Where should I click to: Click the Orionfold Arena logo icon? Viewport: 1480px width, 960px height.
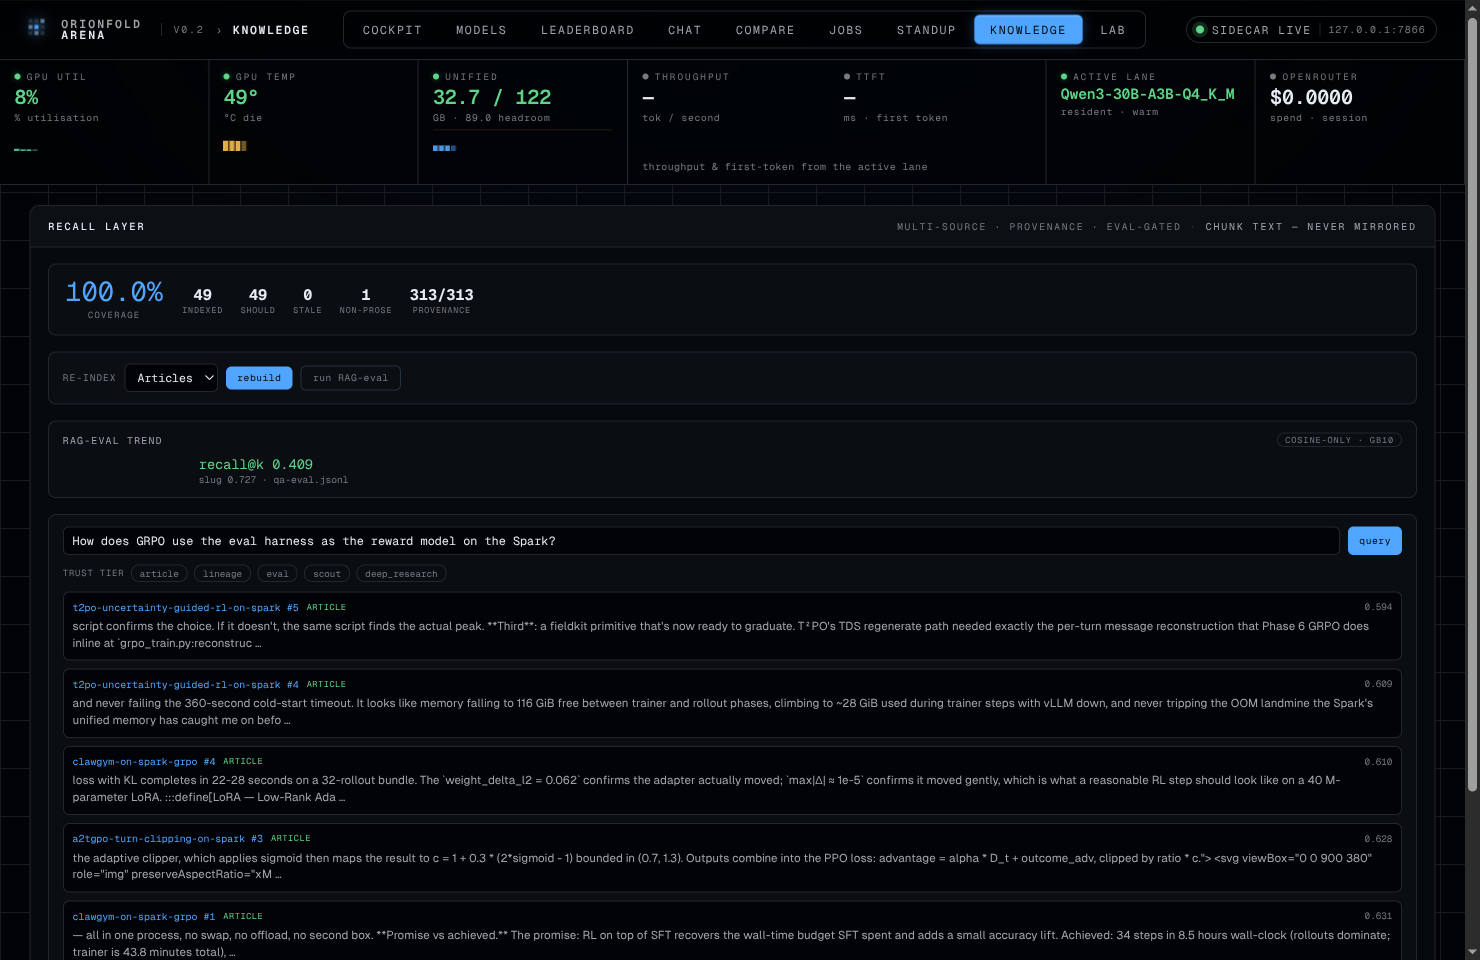click(x=37, y=28)
